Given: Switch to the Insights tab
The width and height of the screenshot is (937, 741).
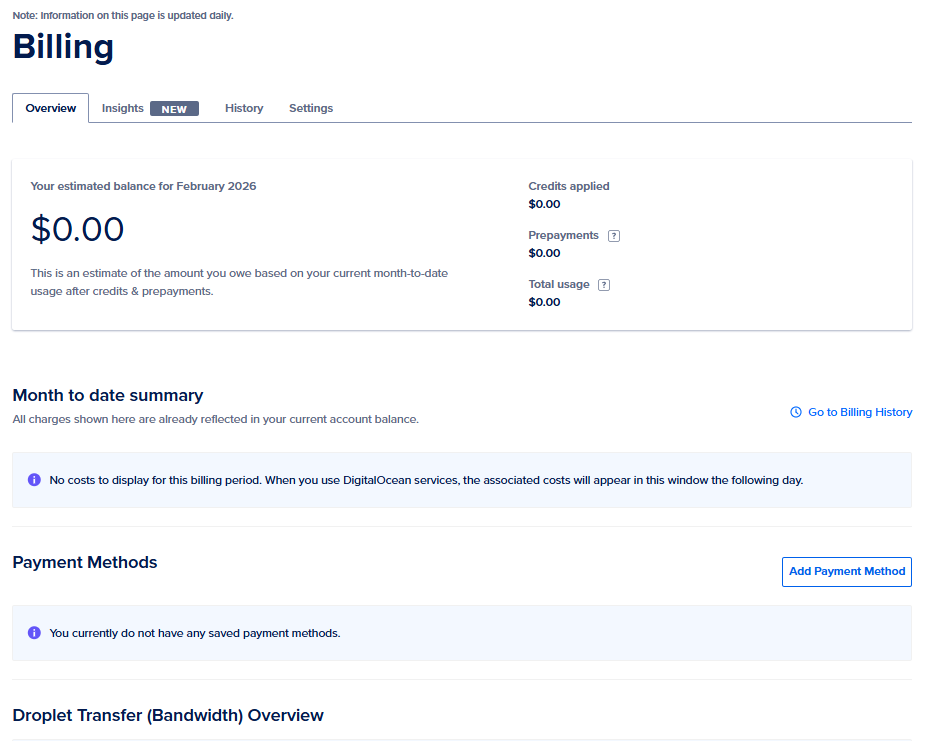Looking at the screenshot, I should pyautogui.click(x=123, y=108).
